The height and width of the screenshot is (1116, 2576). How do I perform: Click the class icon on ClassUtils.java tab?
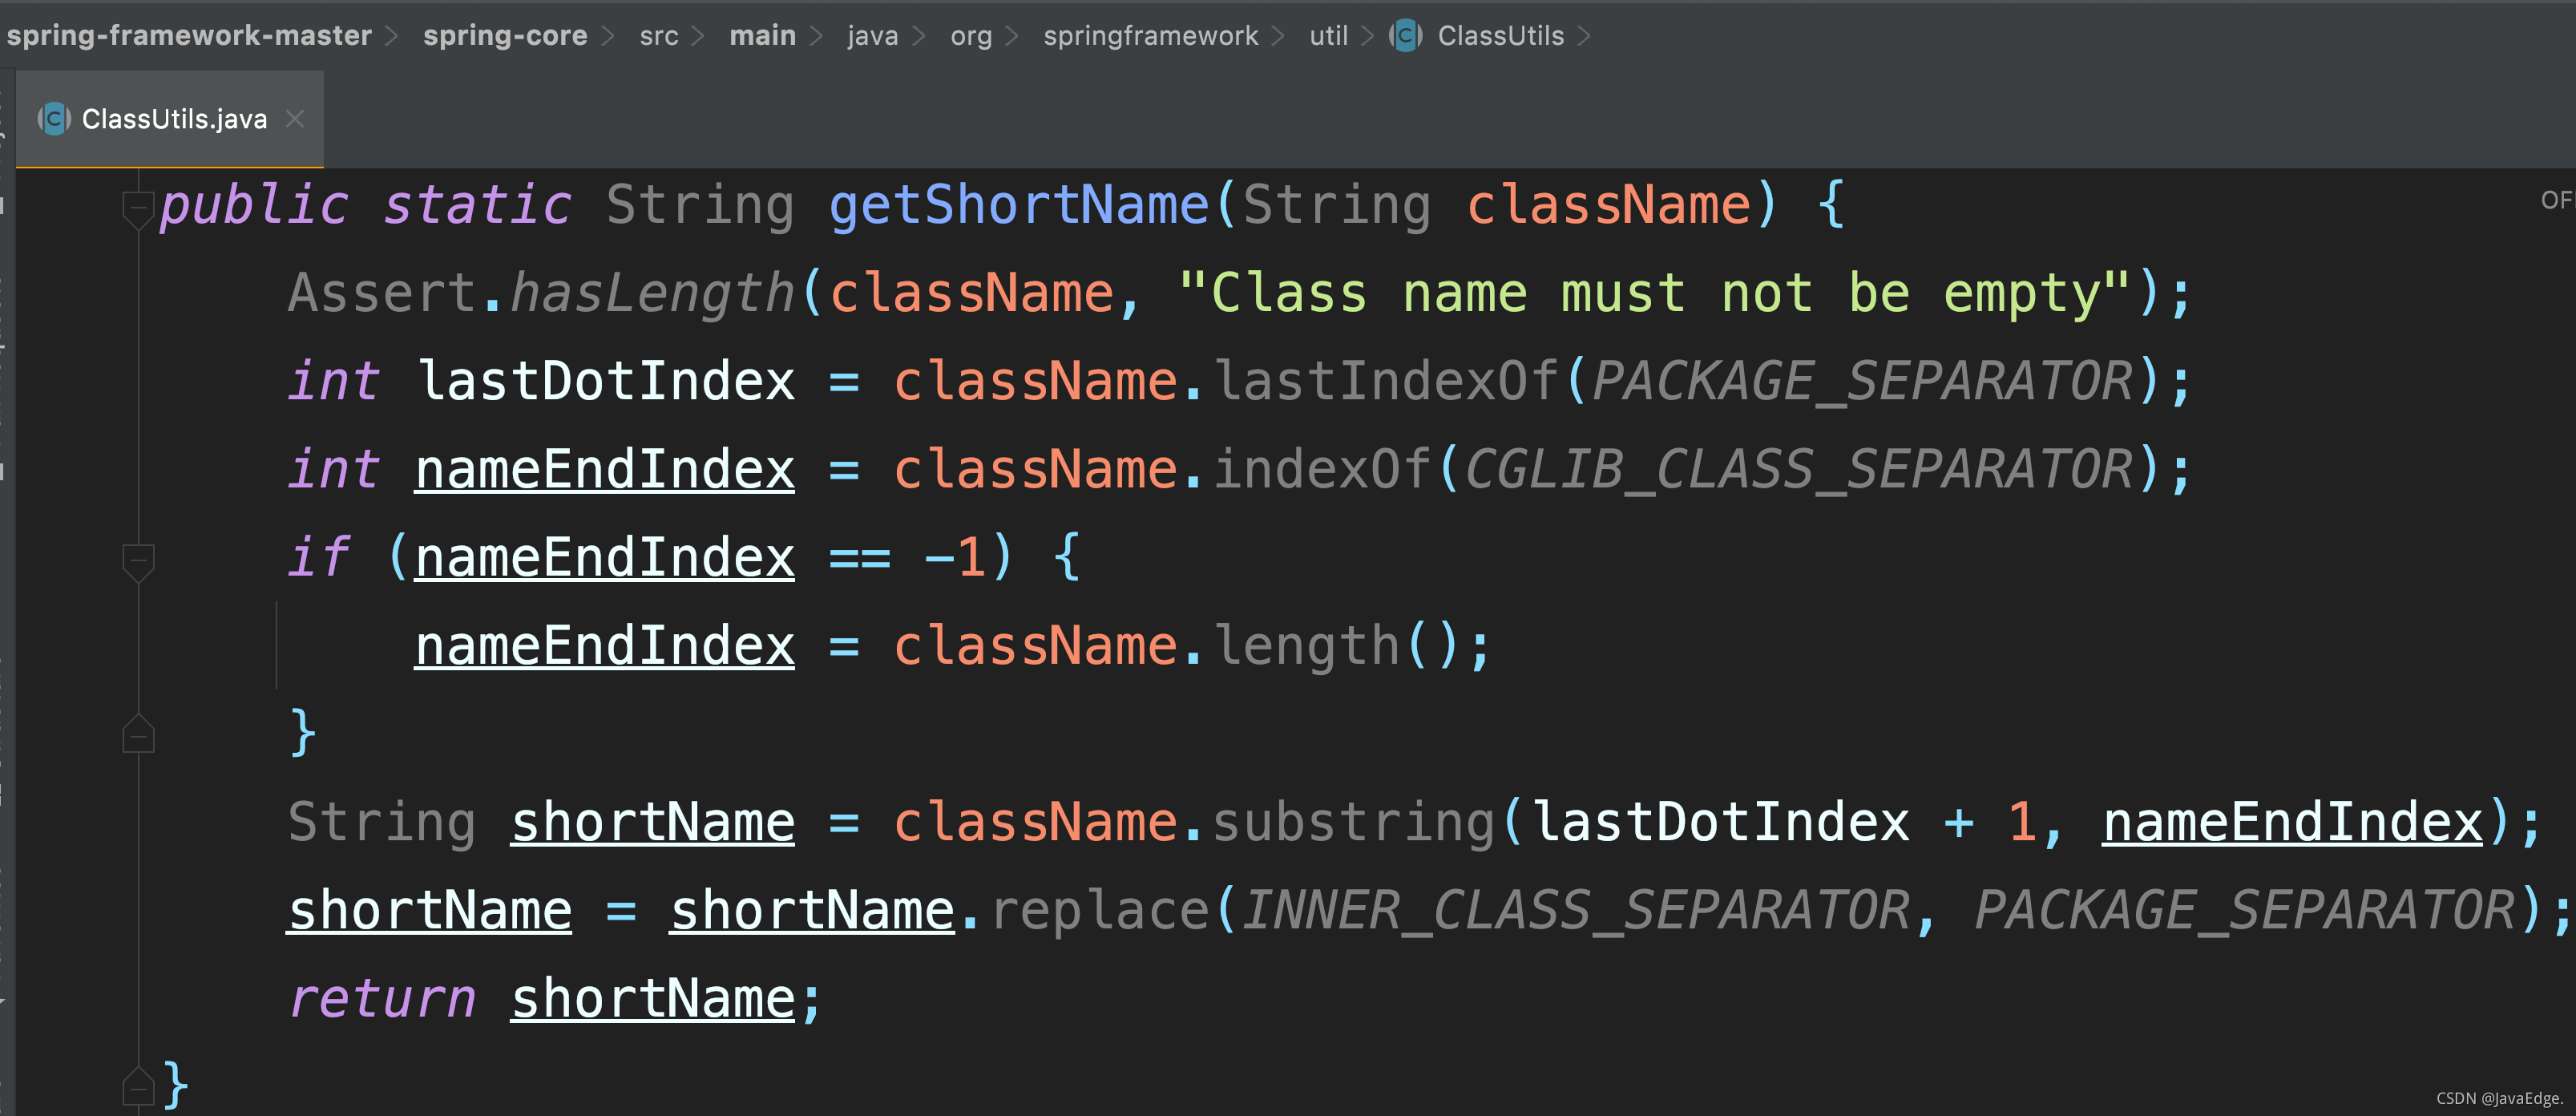pyautogui.click(x=54, y=119)
